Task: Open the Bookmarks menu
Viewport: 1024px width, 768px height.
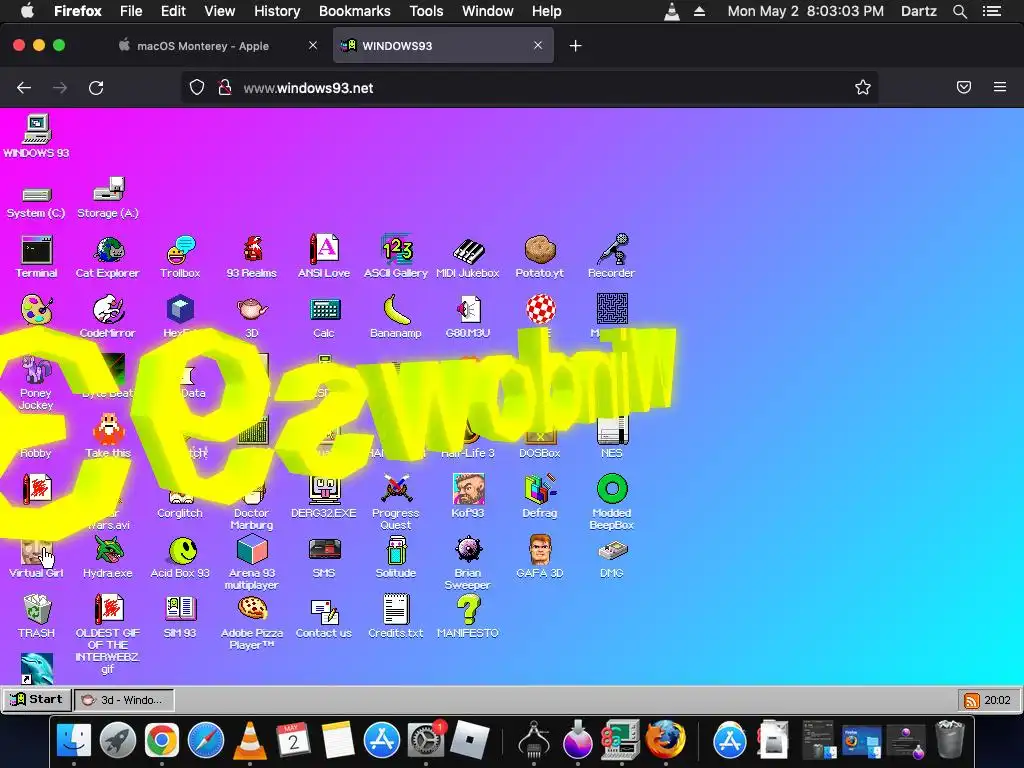Action: [355, 11]
